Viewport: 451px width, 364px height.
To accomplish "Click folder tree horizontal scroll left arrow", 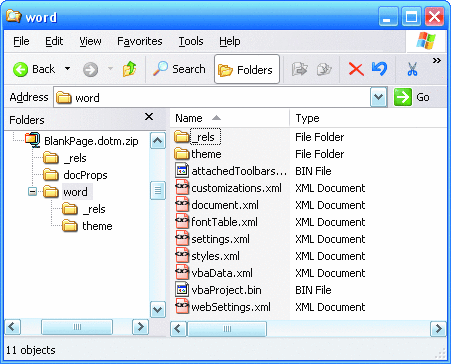I will (13, 327).
